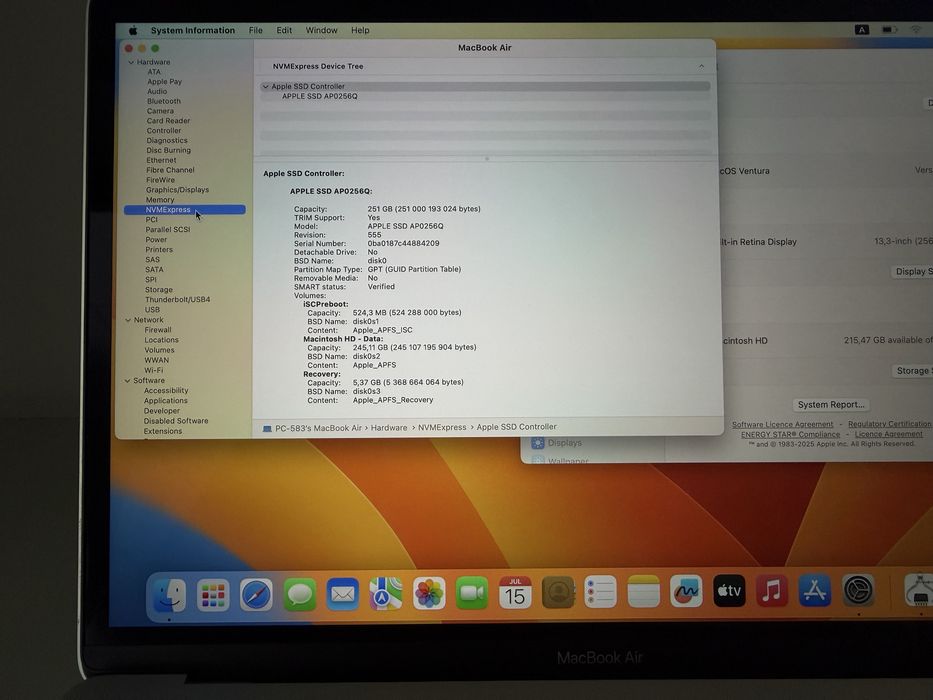Screen dimensions: 933x700
Task: Select Camera in the Hardware list
Action: (x=160, y=111)
